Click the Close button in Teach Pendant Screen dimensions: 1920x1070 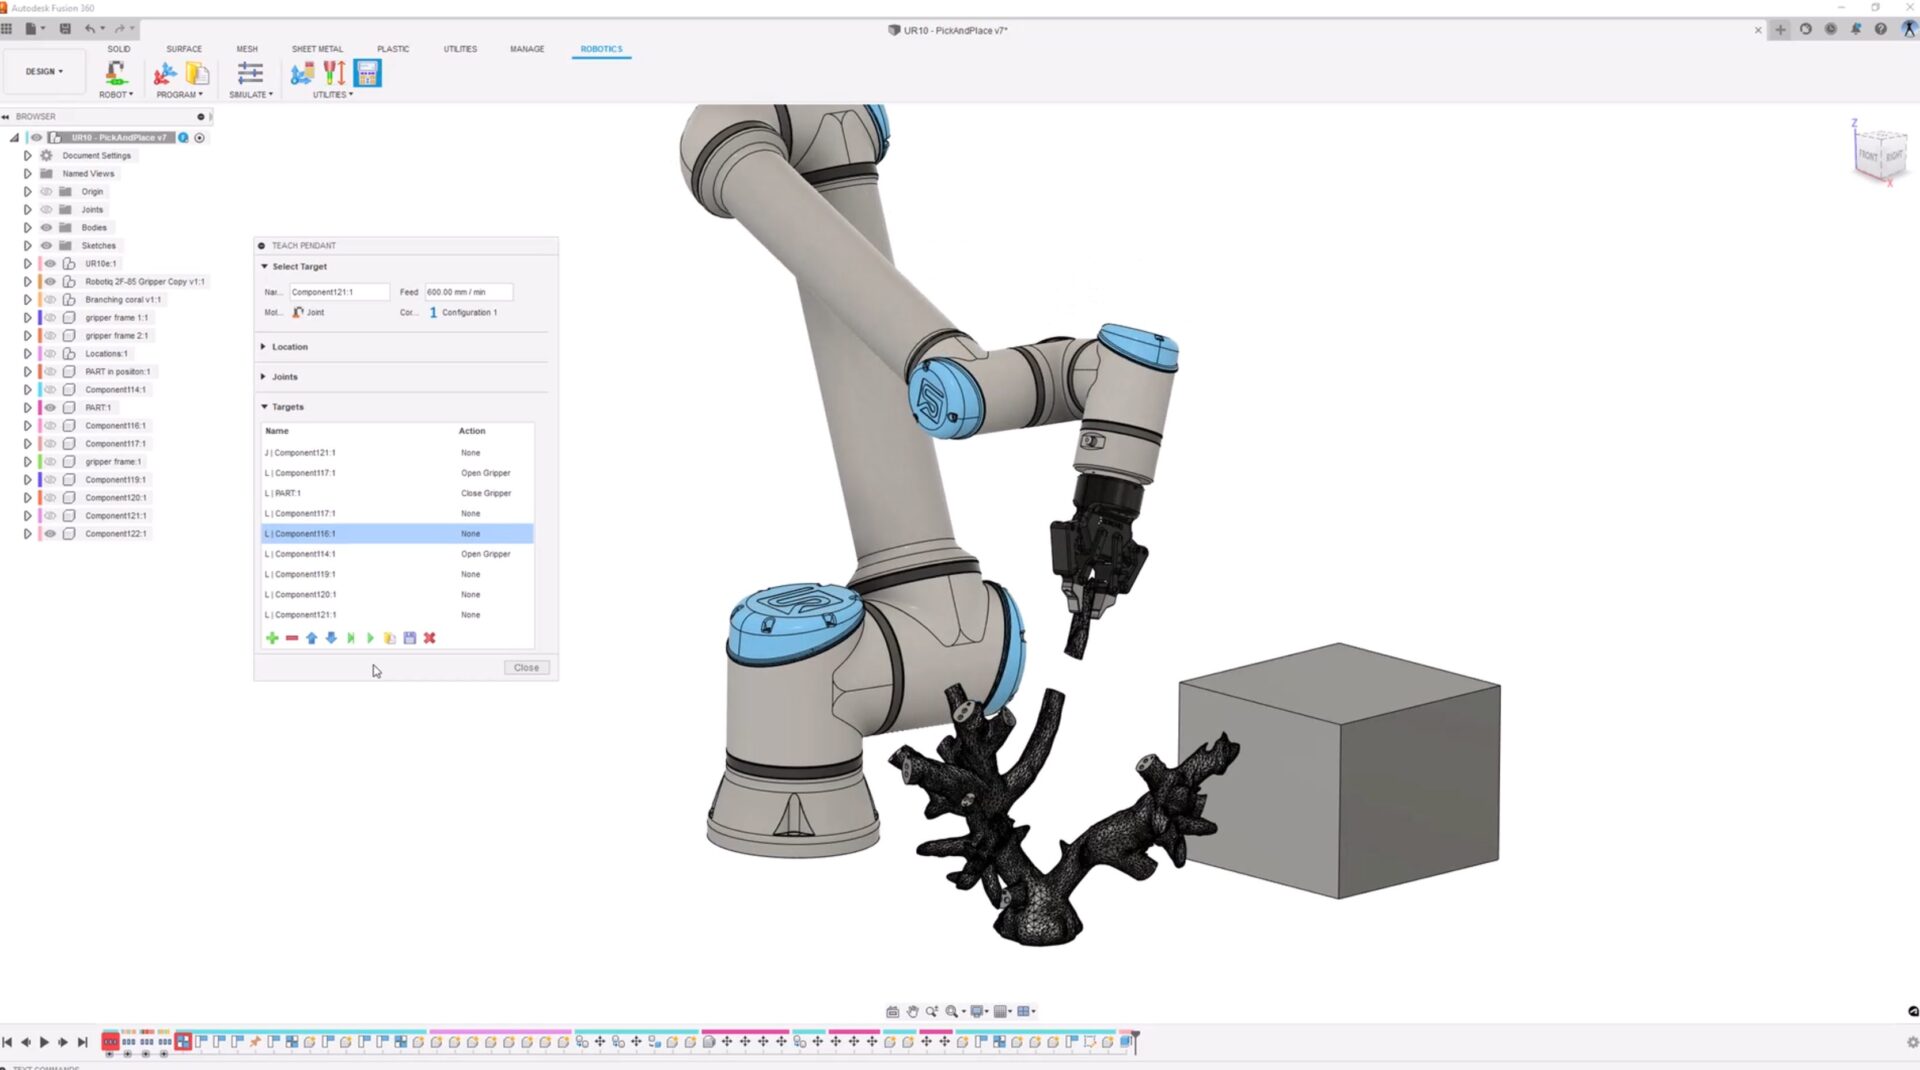(x=526, y=668)
